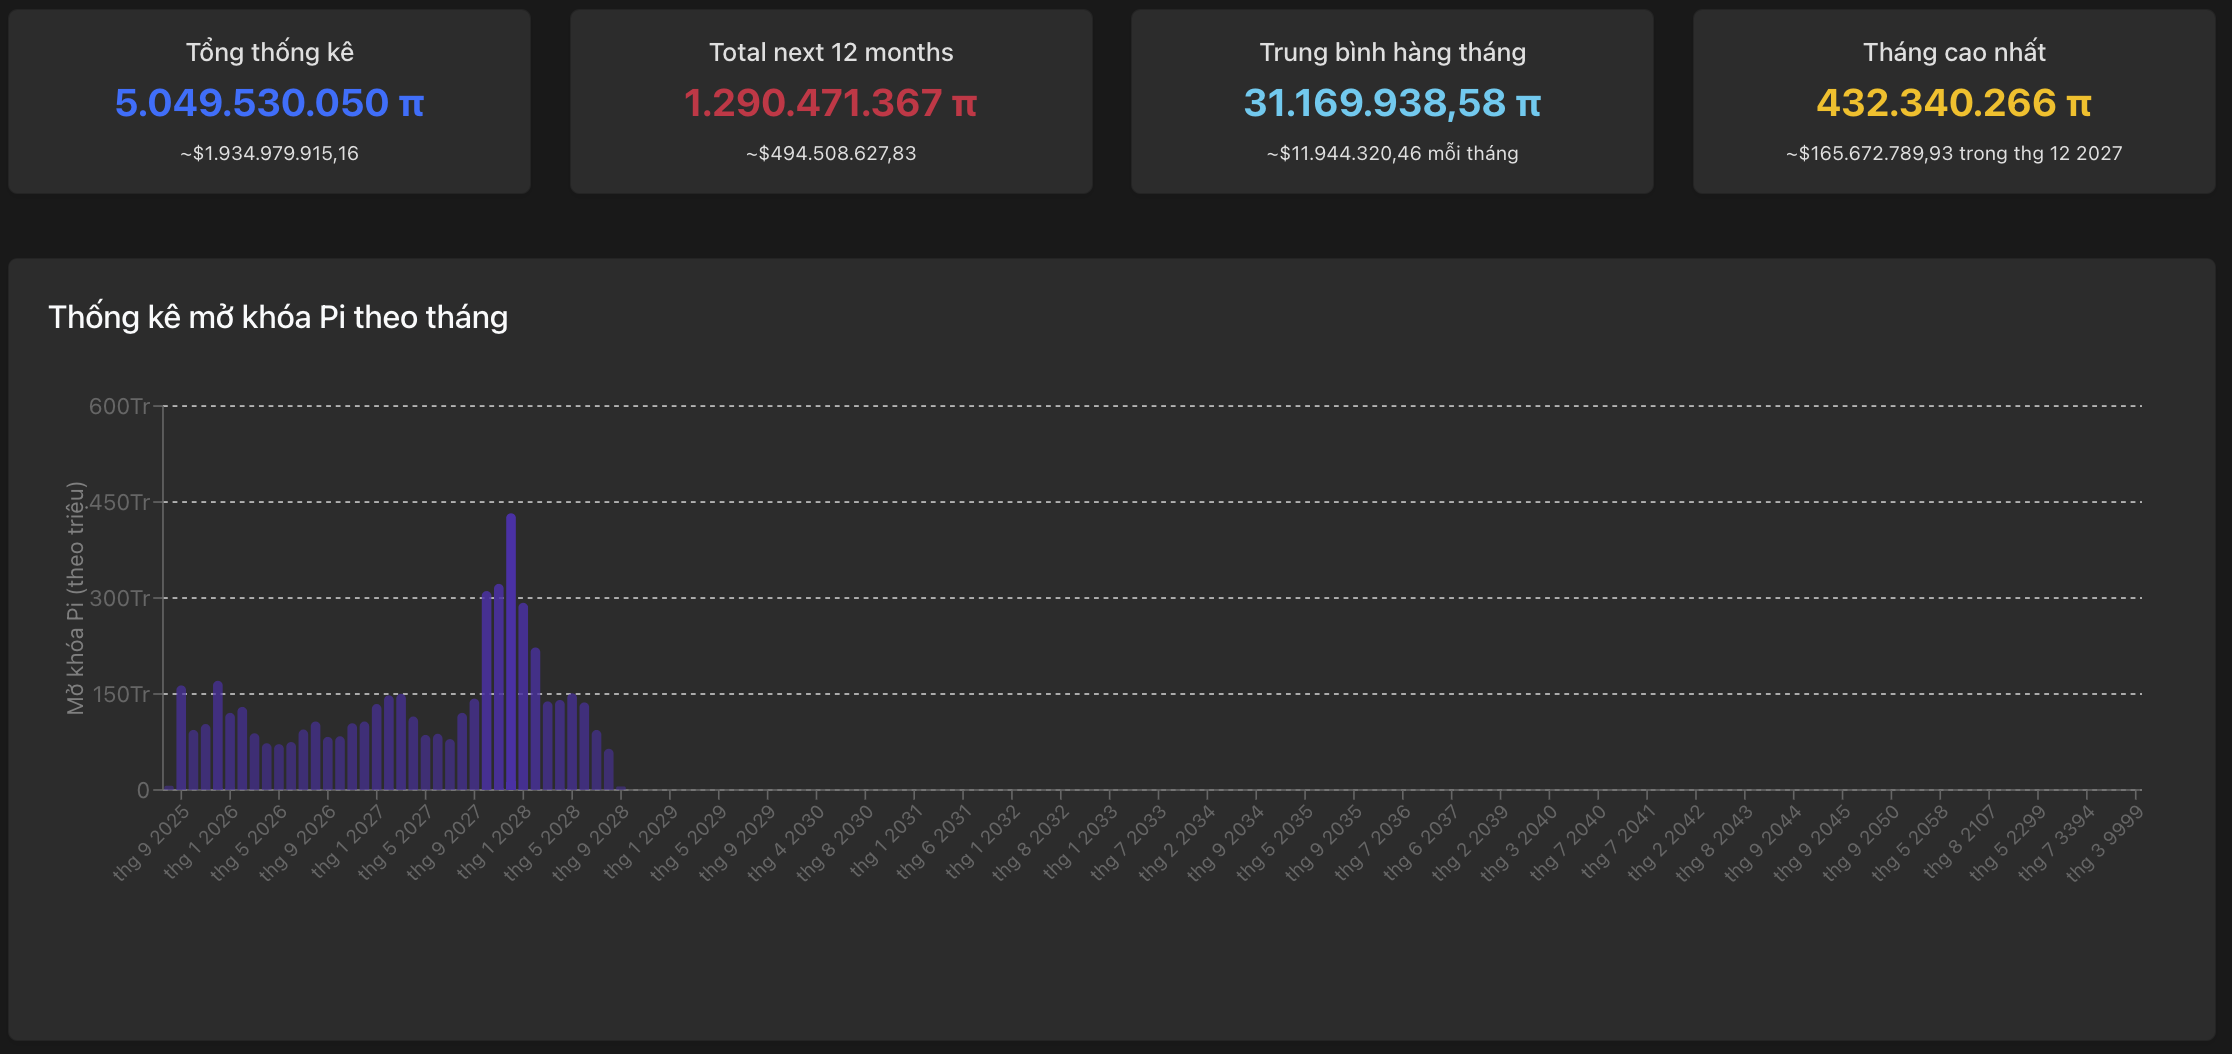Click x-axis label "thg 9 2028"
The image size is (2232, 1054).
click(592, 842)
